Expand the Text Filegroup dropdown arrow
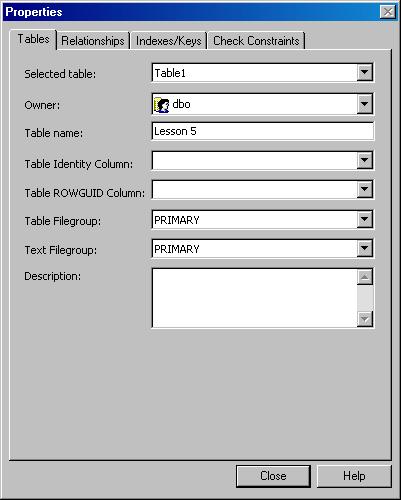This screenshot has width=401, height=500. point(364,248)
